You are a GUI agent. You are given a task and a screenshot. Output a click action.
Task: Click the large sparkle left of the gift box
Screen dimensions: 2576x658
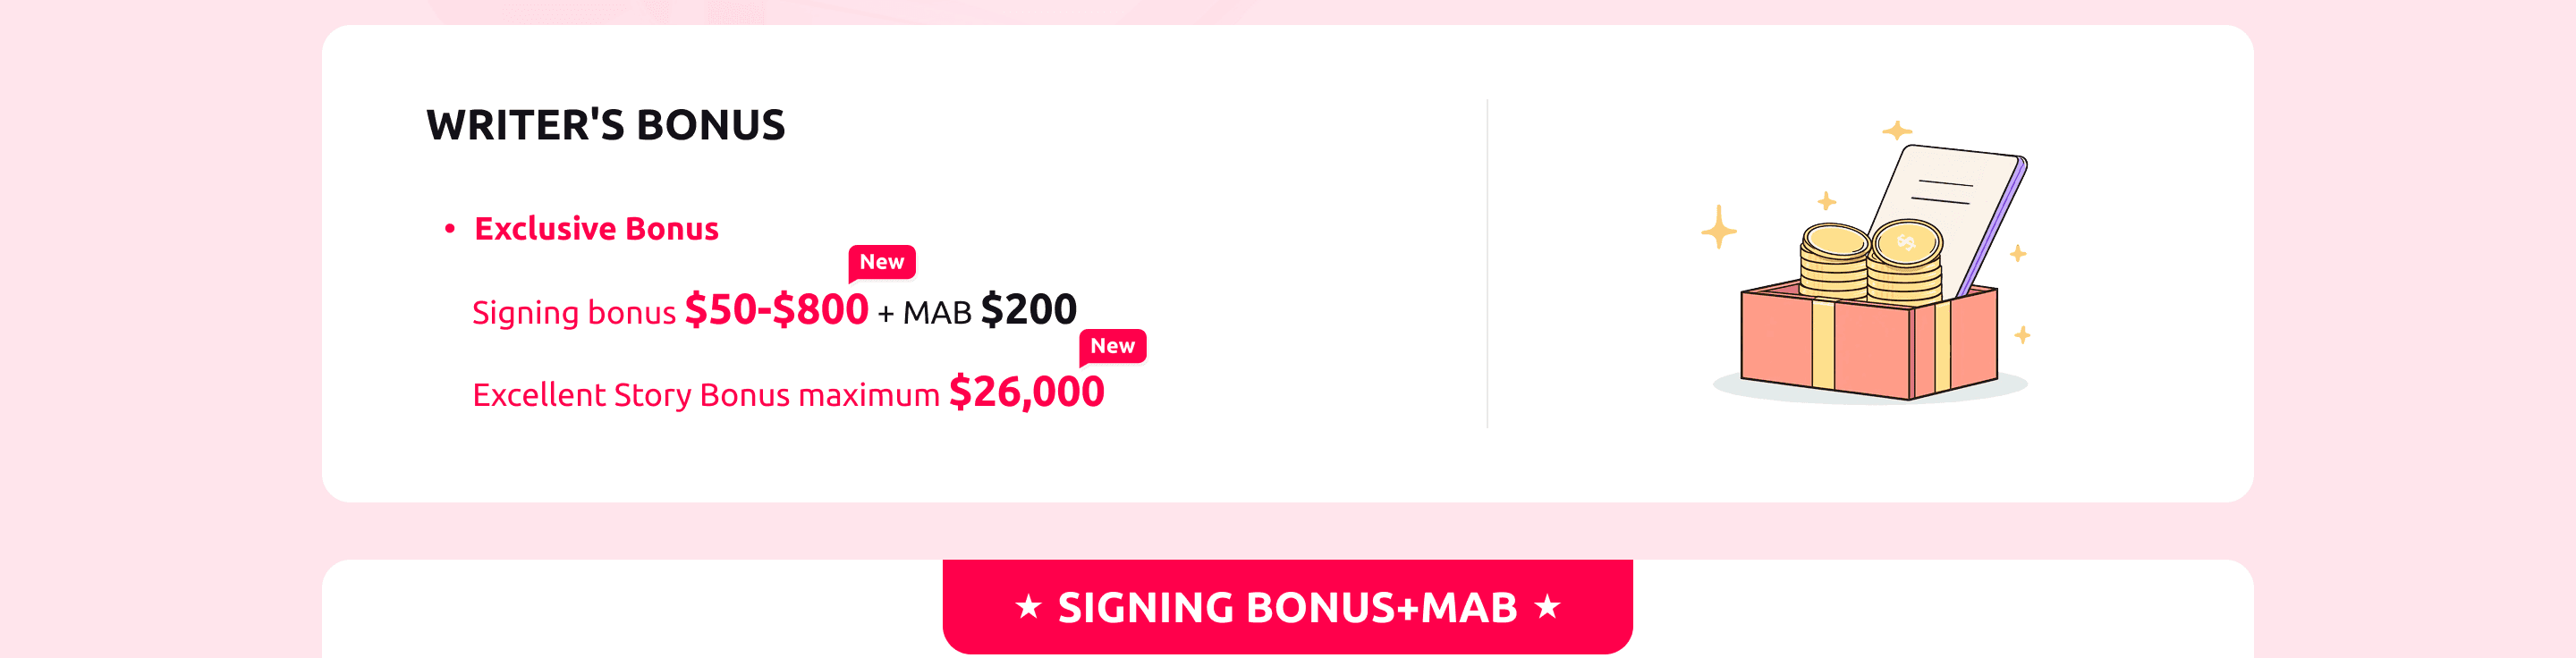pos(1719,228)
